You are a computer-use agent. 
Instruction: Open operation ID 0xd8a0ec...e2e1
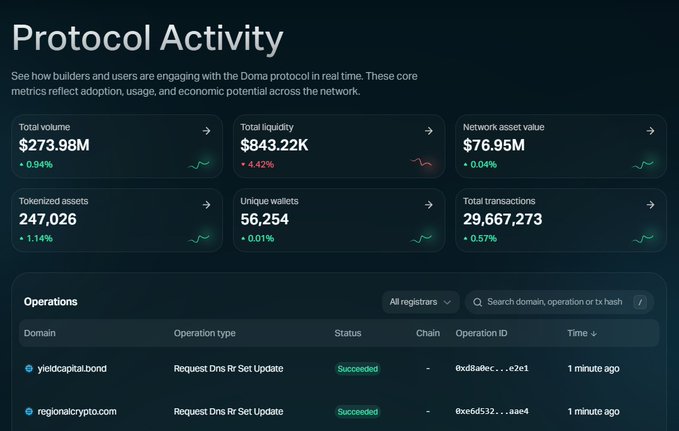(x=492, y=368)
